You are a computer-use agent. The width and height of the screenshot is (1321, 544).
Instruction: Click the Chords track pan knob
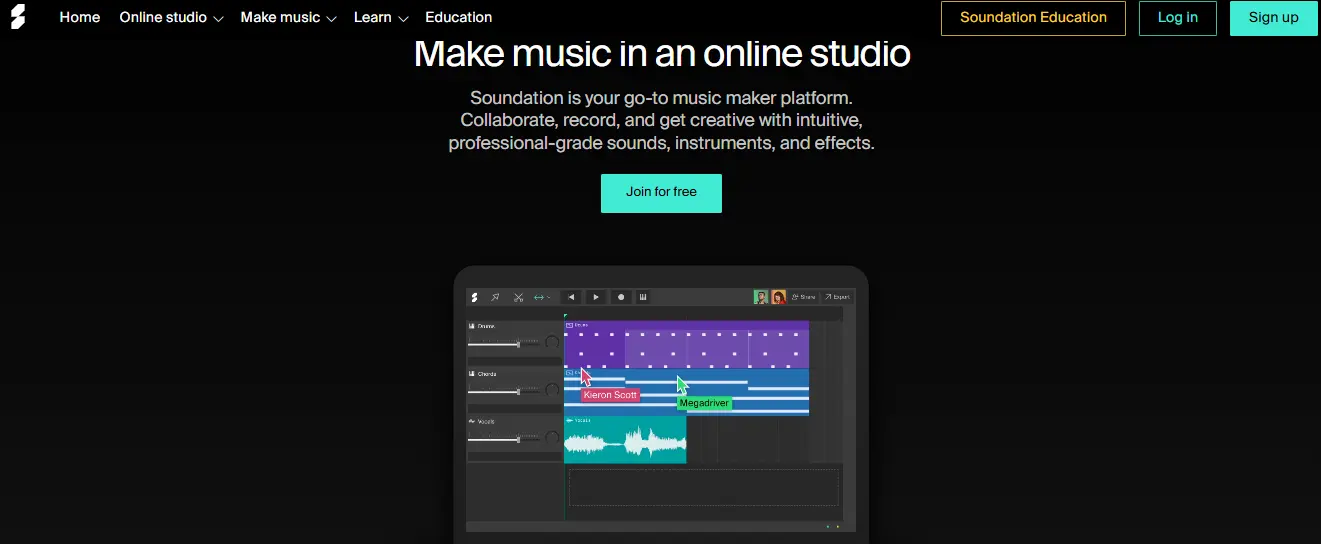(x=552, y=390)
